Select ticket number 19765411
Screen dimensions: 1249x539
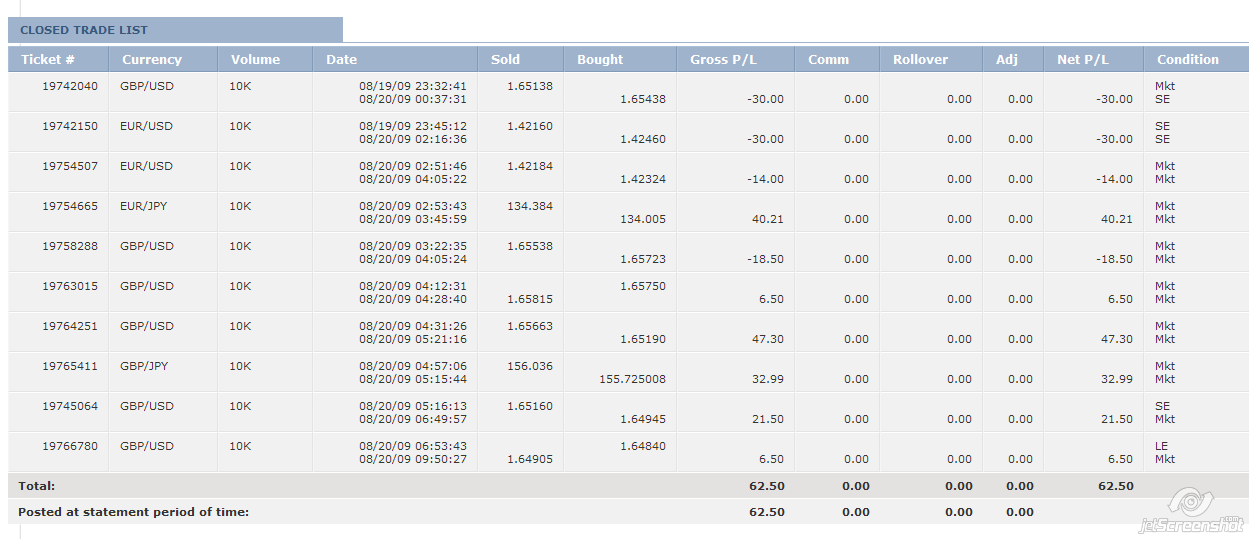[70, 366]
